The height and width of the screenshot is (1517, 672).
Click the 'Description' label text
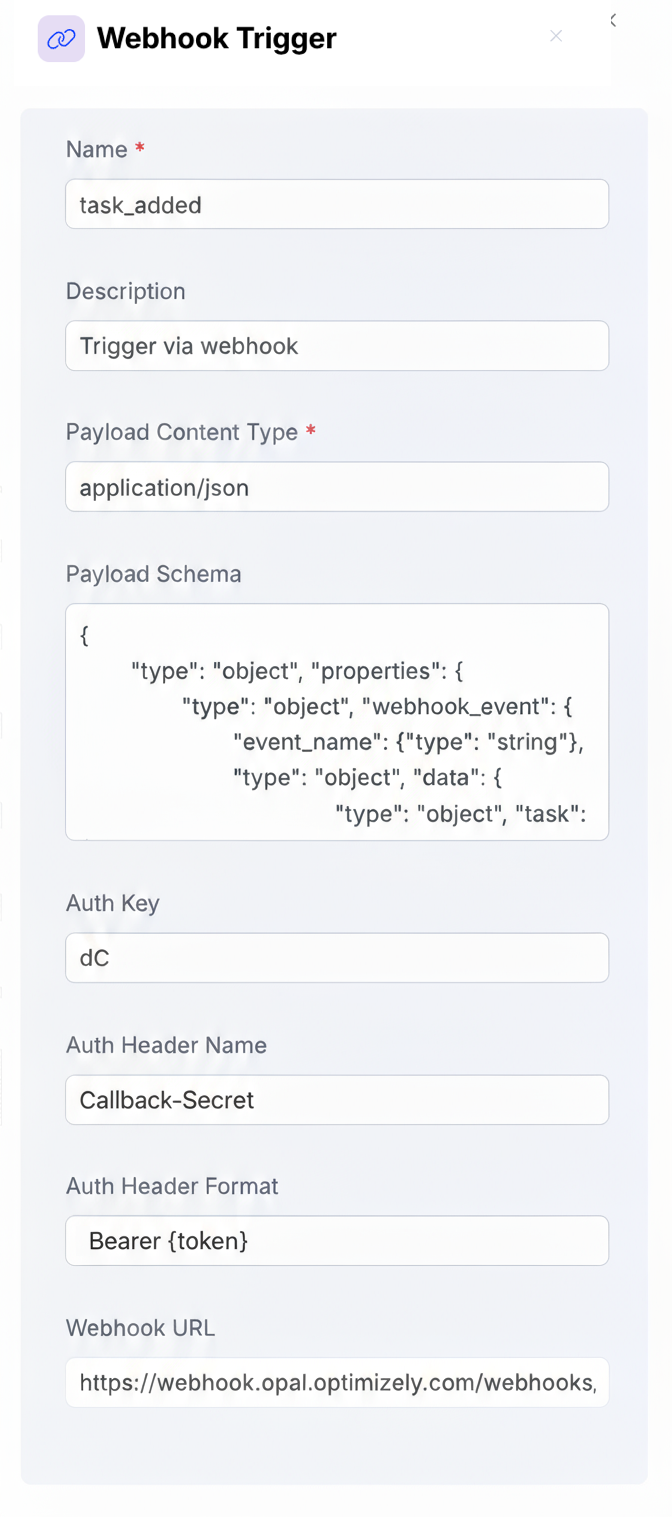point(126,291)
